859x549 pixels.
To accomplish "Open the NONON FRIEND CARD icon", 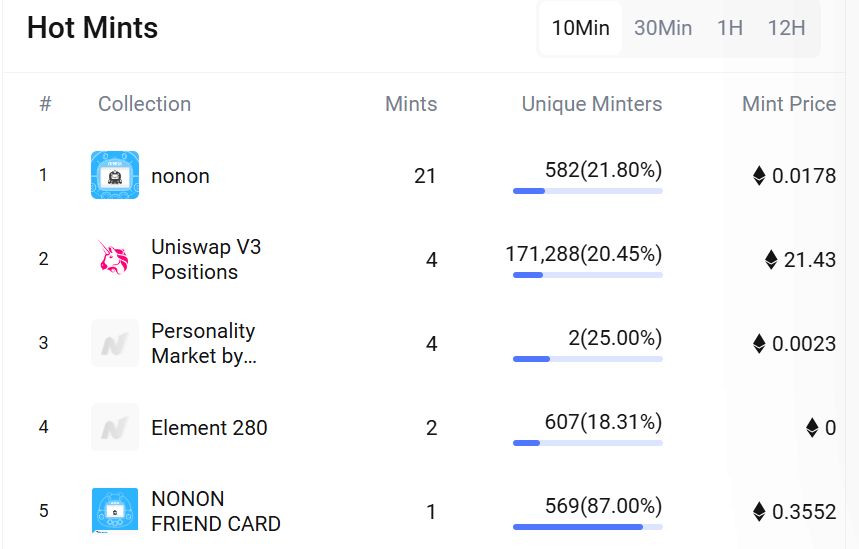I will point(115,511).
